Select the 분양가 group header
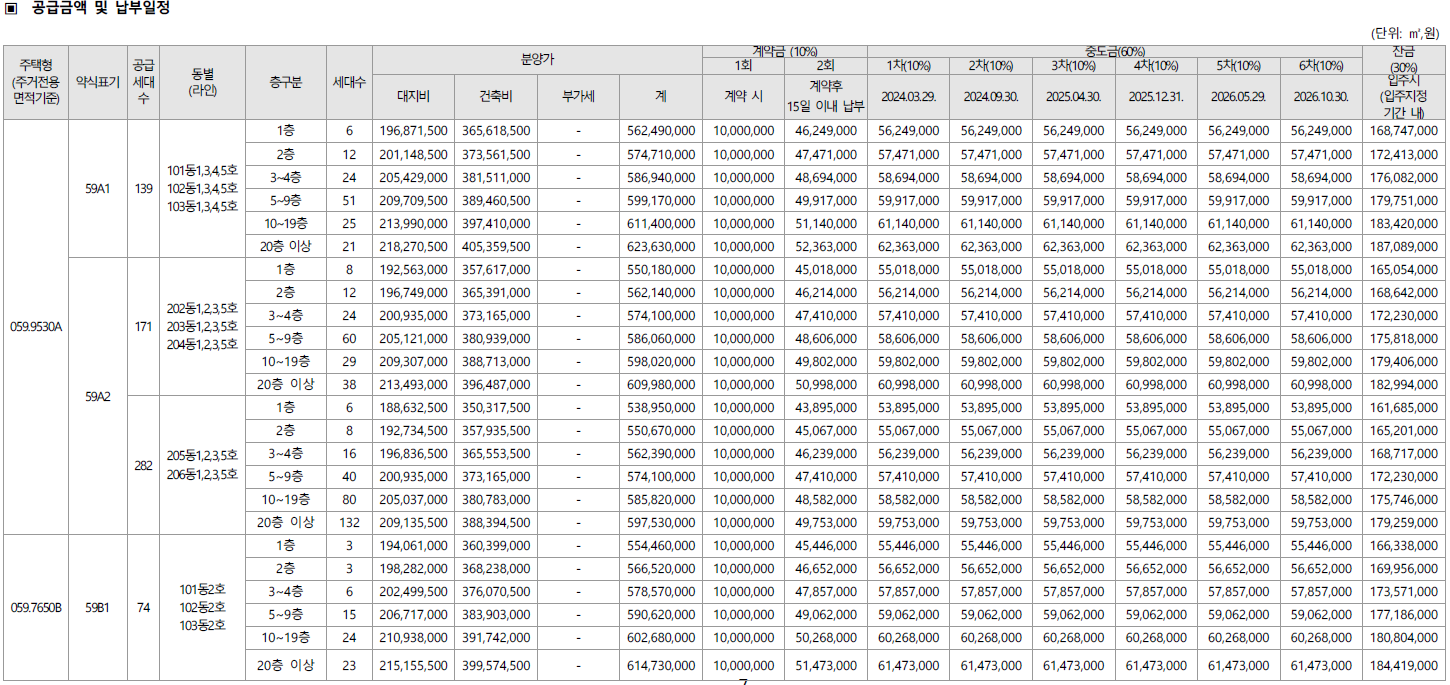Viewport: 1450px width, 685px height. click(x=537, y=60)
